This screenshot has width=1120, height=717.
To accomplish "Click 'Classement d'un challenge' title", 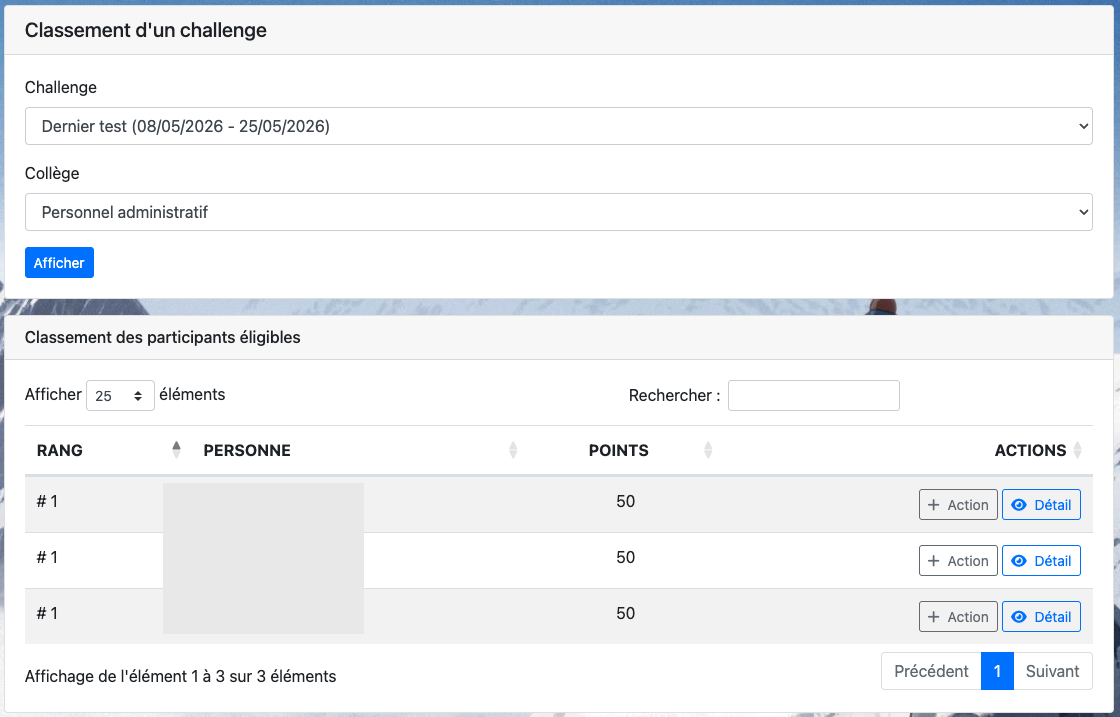I will [146, 30].
